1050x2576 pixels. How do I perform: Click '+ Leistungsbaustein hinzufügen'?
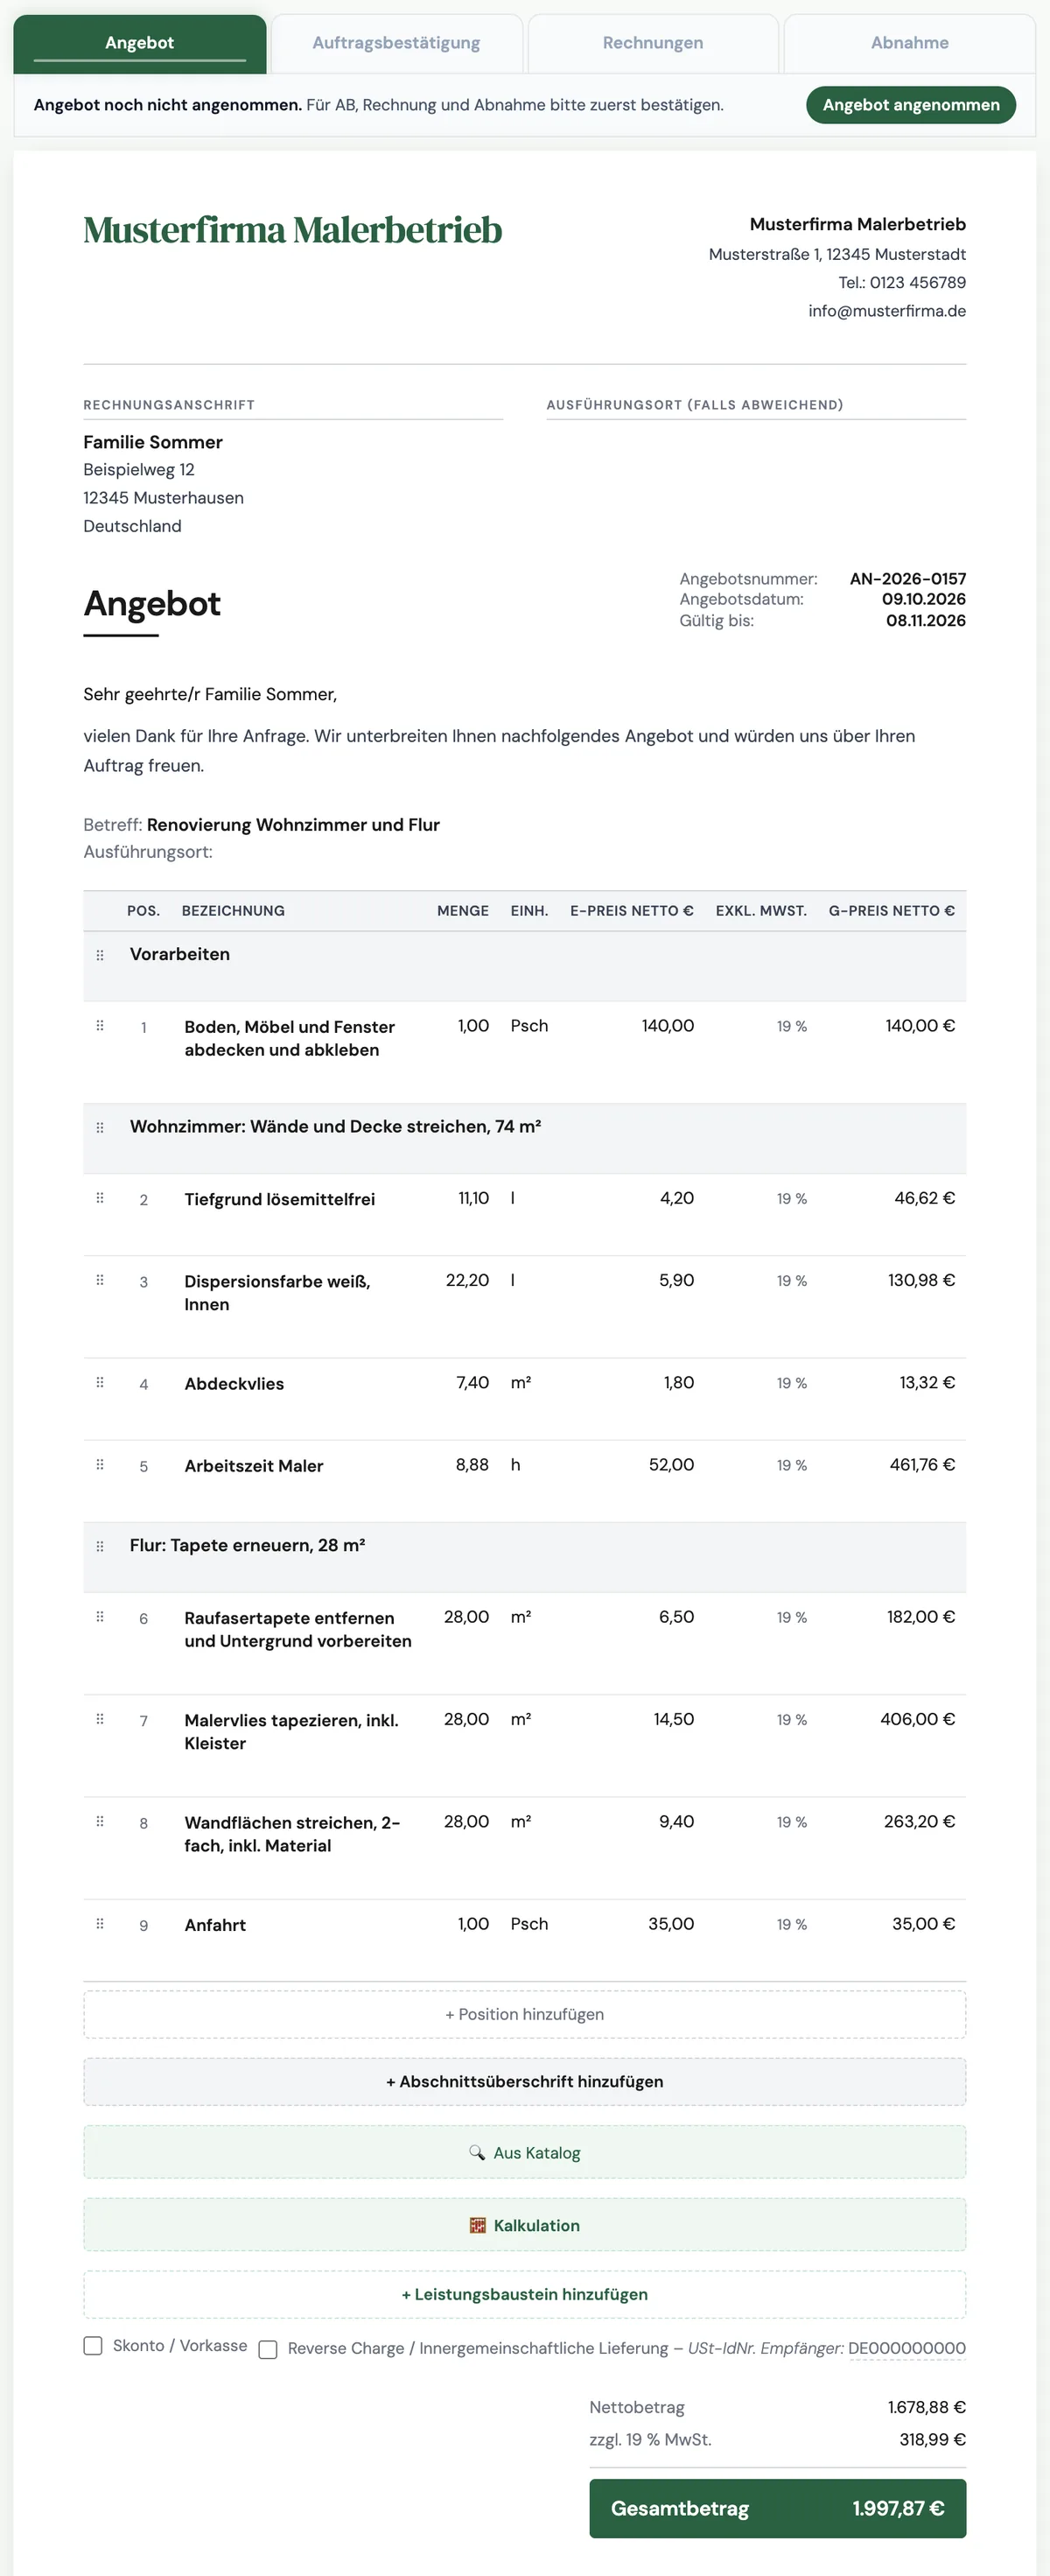(x=525, y=2294)
